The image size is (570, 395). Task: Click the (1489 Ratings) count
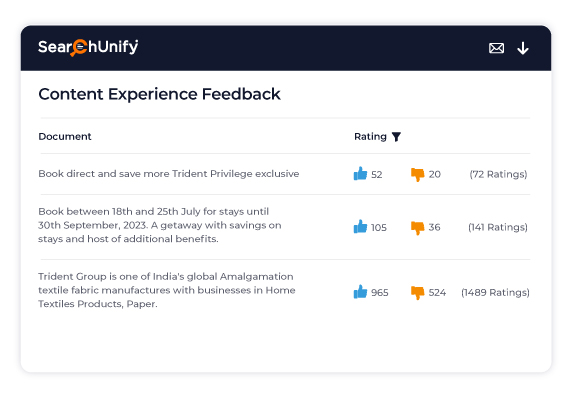495,293
